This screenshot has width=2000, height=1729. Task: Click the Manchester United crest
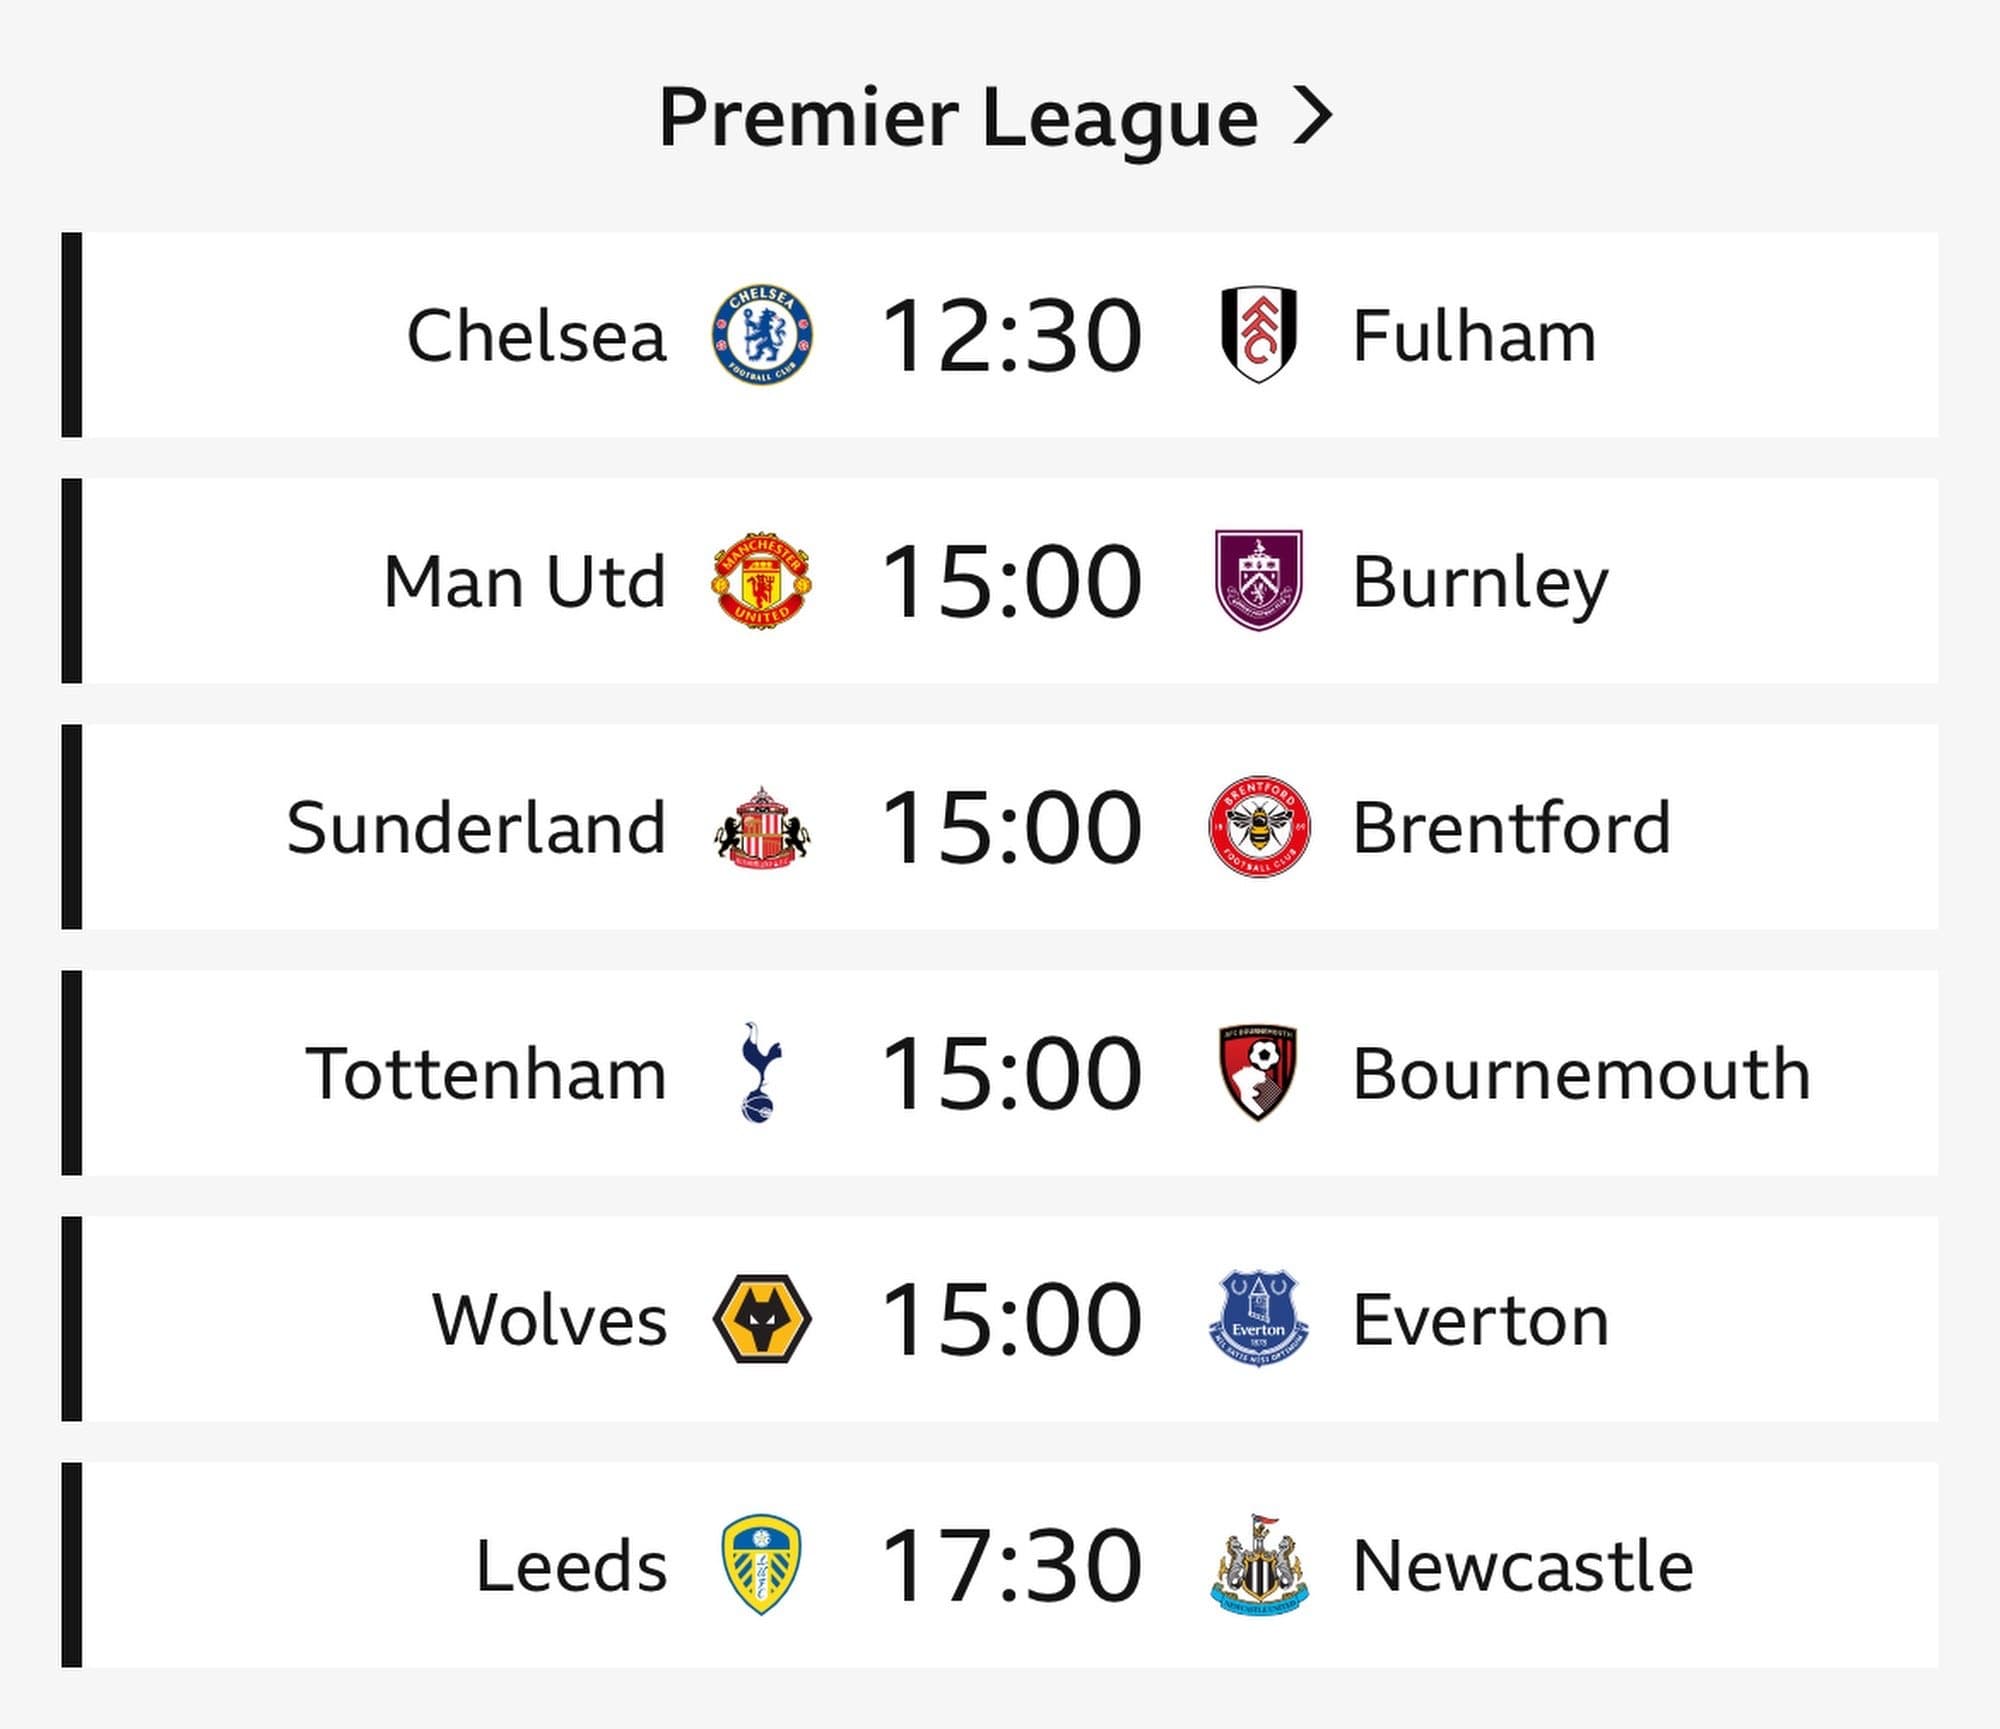pyautogui.click(x=762, y=581)
